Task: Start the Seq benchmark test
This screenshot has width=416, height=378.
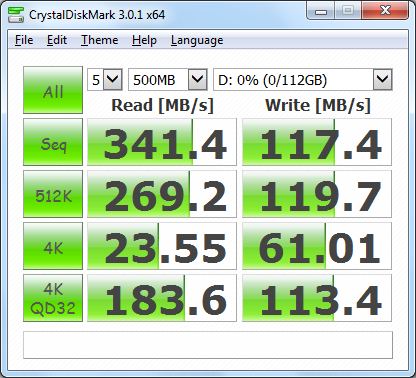Action: click(x=53, y=142)
